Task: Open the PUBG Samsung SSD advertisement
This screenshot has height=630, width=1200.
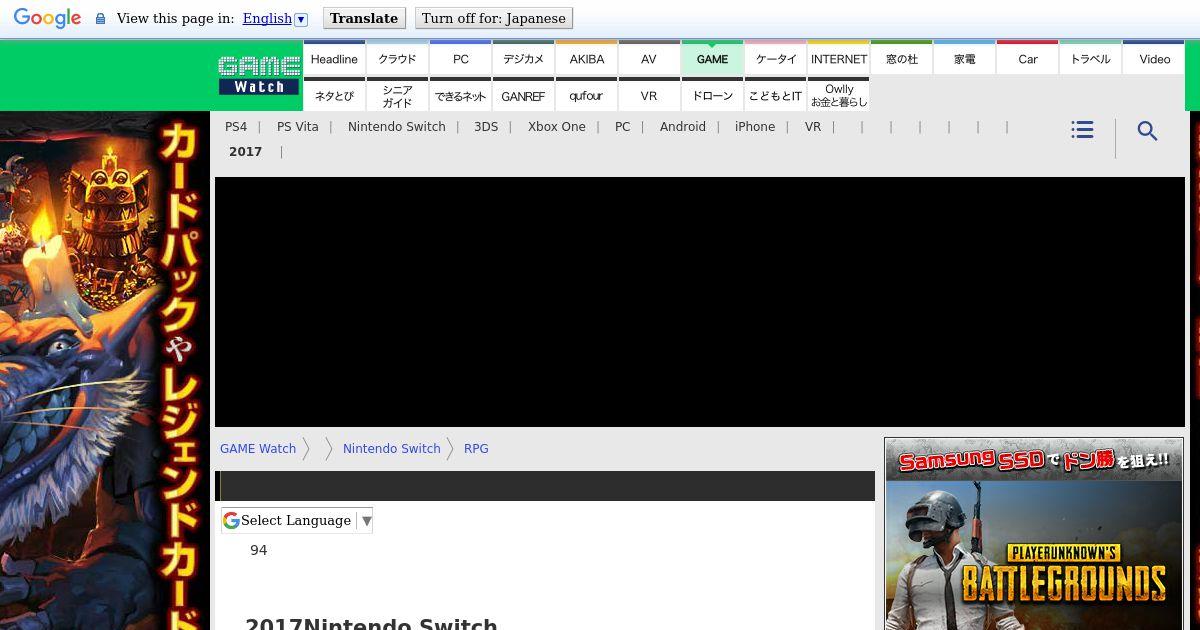Action: (1034, 534)
